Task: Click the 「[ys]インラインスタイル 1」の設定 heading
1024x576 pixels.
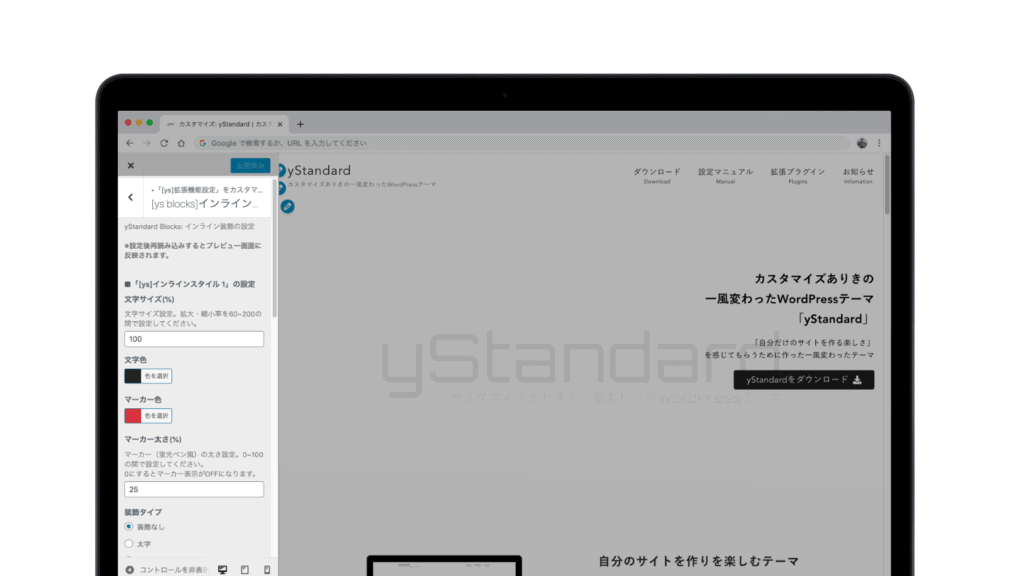Action: click(x=190, y=284)
